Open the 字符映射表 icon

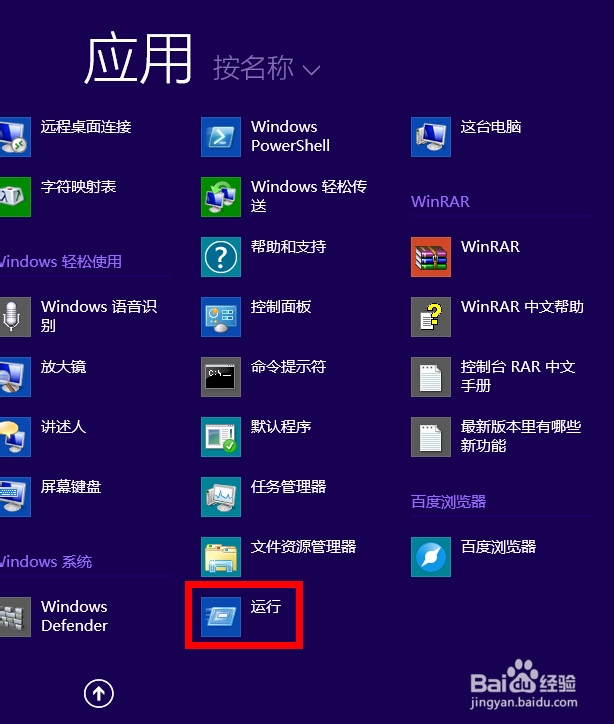pyautogui.click(x=15, y=197)
